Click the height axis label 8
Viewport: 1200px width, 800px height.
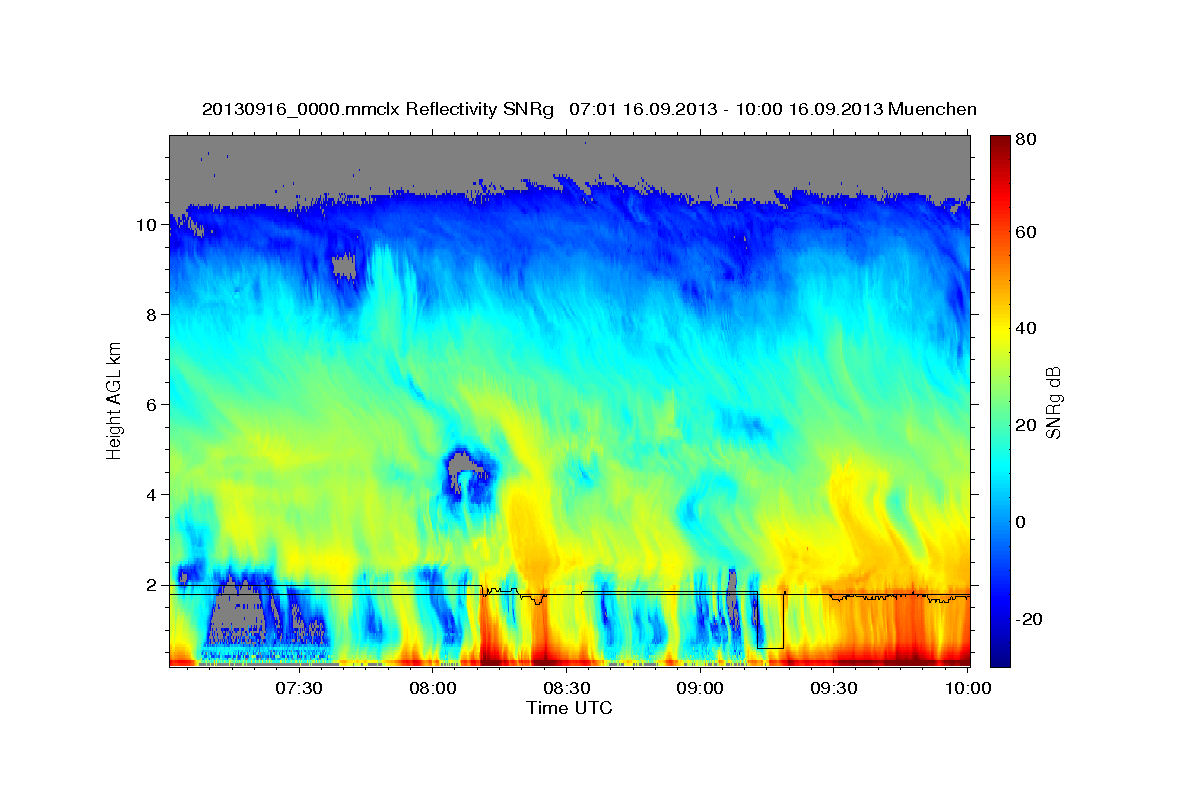tap(153, 315)
